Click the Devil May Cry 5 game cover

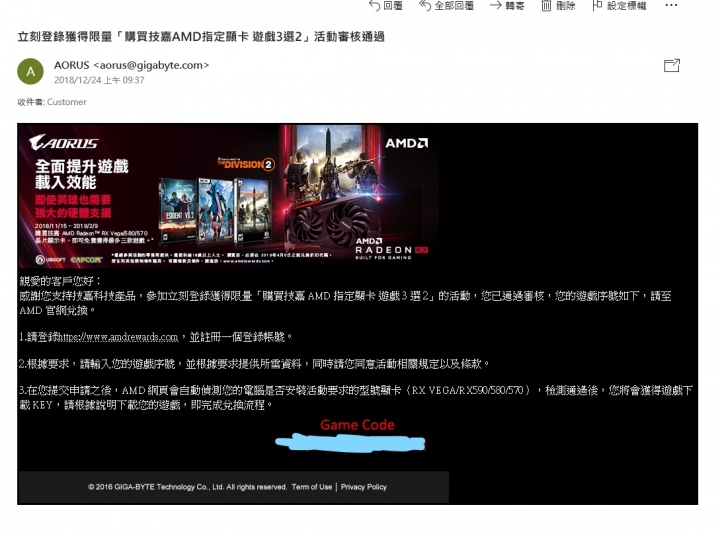point(216,210)
